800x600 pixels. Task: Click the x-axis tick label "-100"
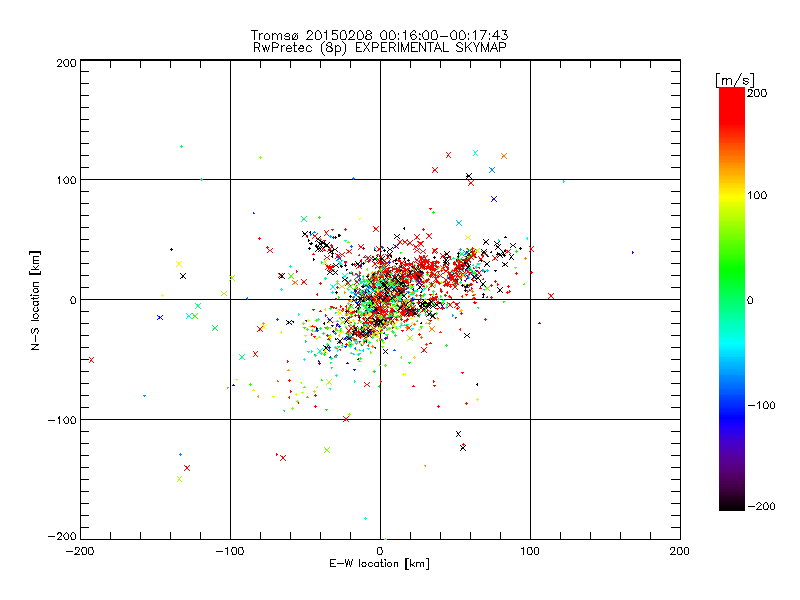(230, 551)
